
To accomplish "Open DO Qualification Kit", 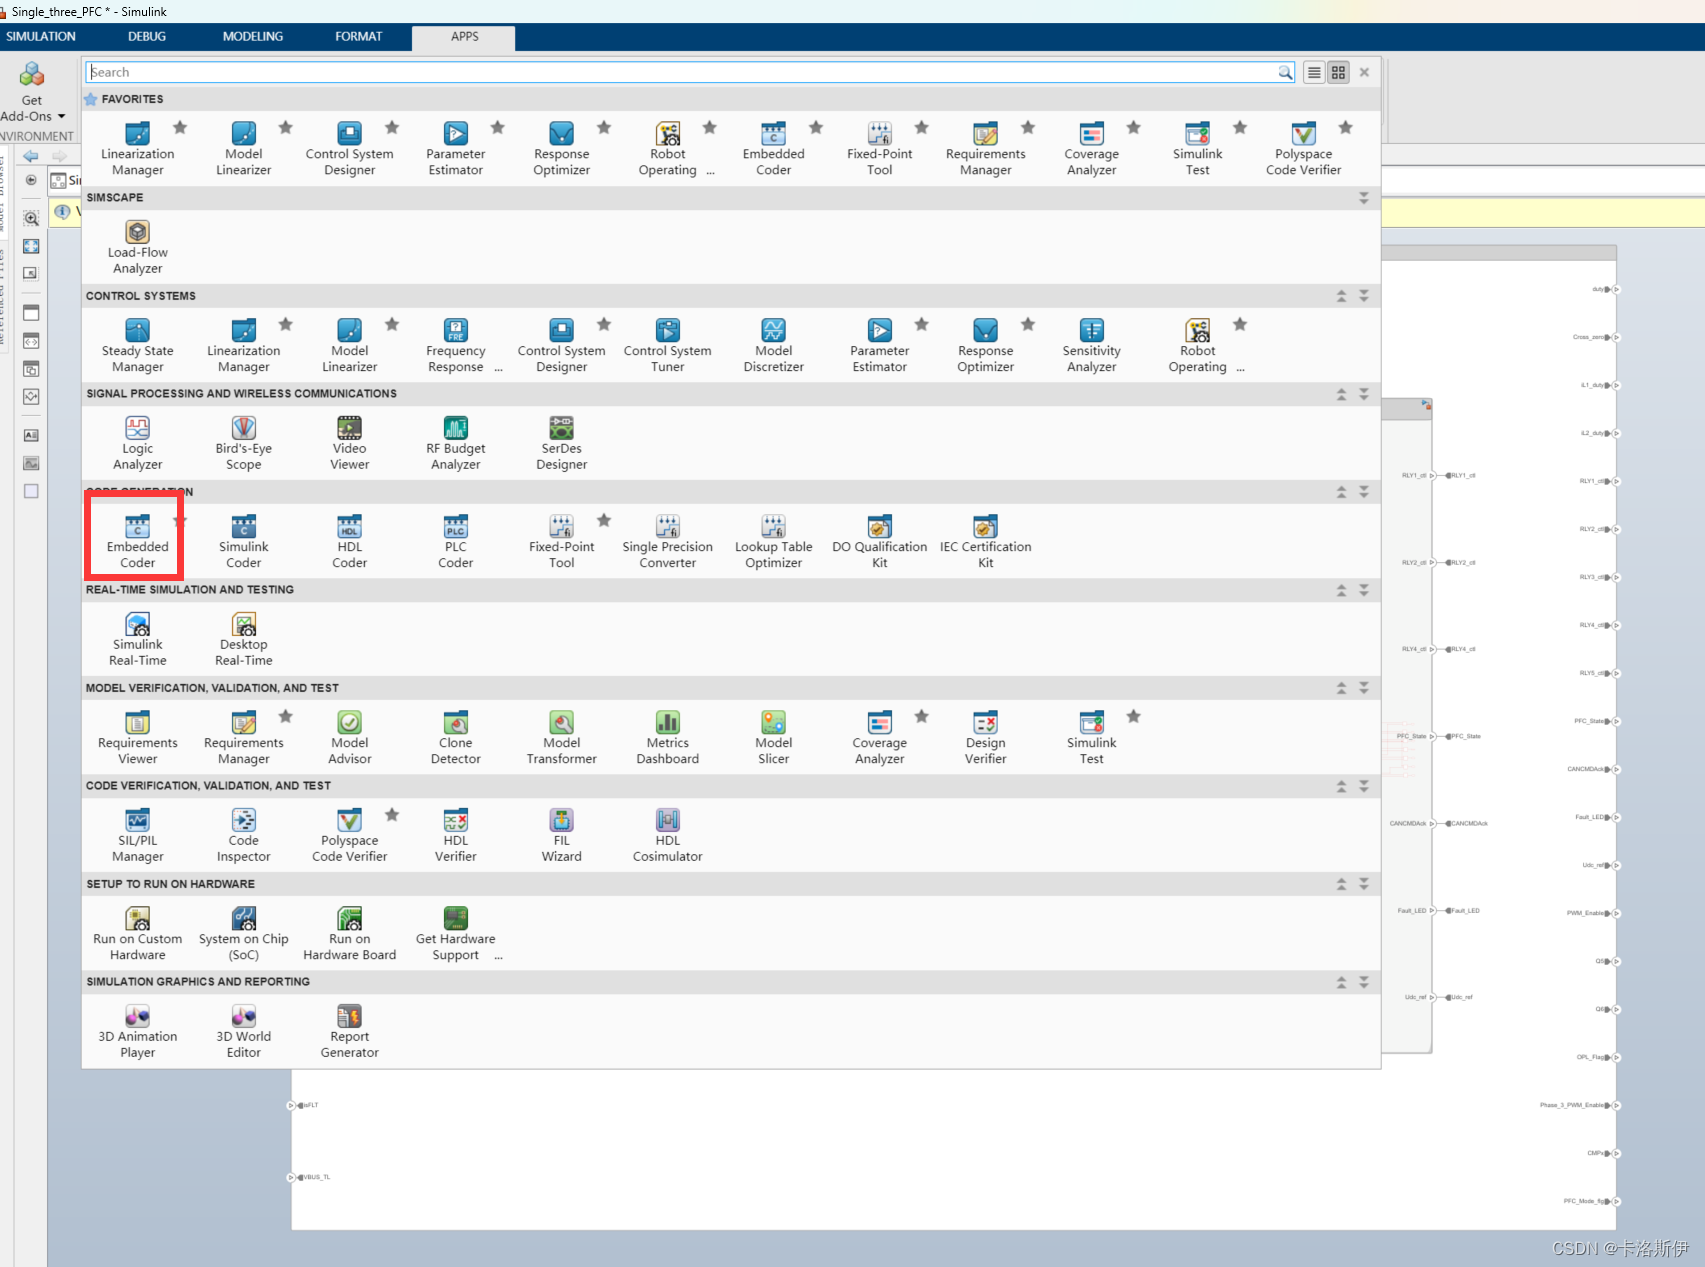I will pos(879,541).
